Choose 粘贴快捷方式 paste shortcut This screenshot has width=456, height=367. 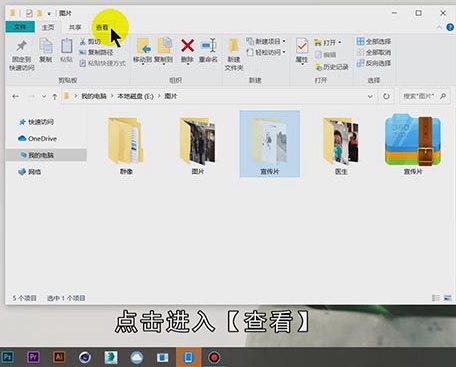103,63
